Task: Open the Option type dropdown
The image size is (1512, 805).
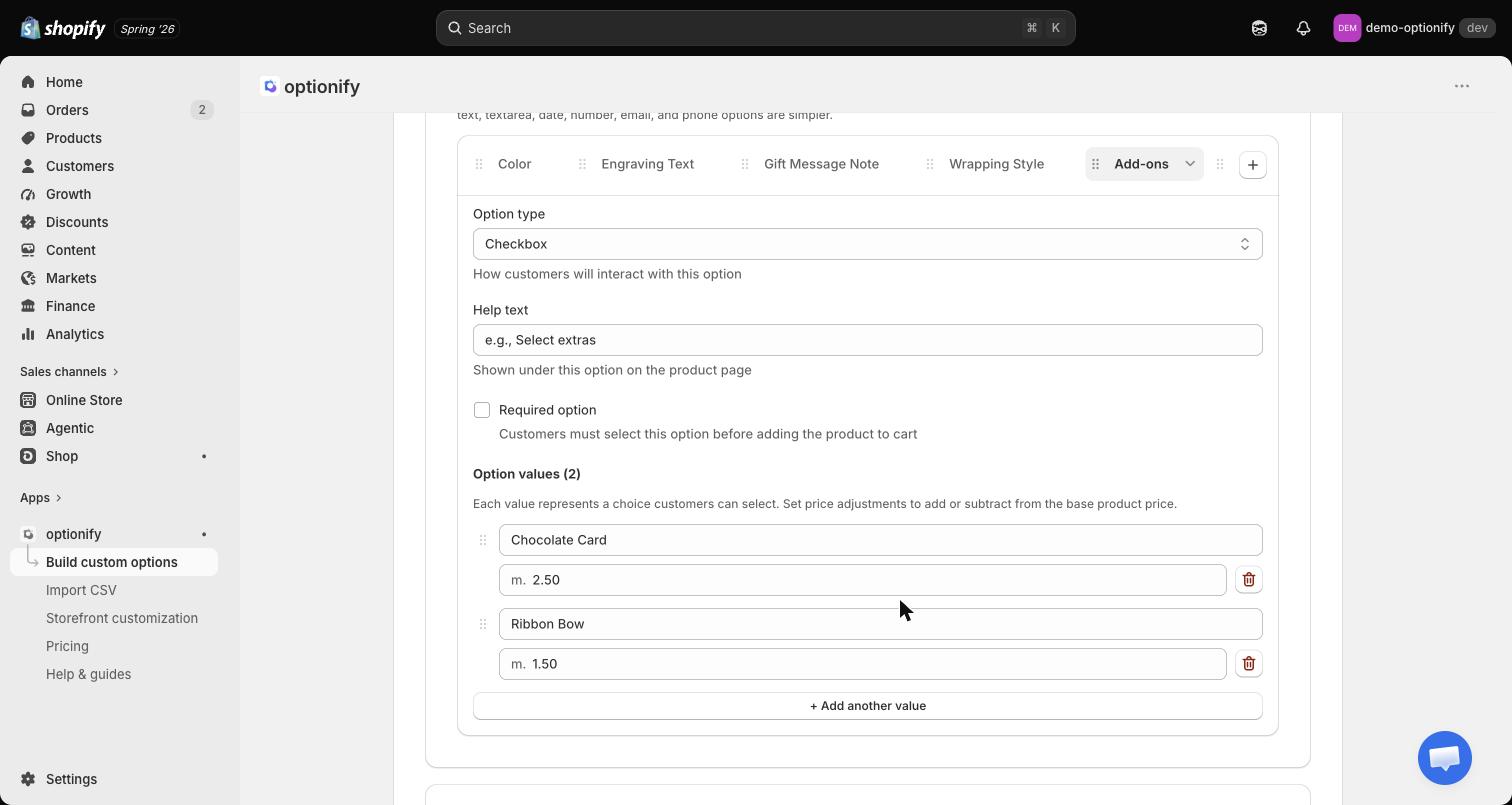Action: coord(868,244)
